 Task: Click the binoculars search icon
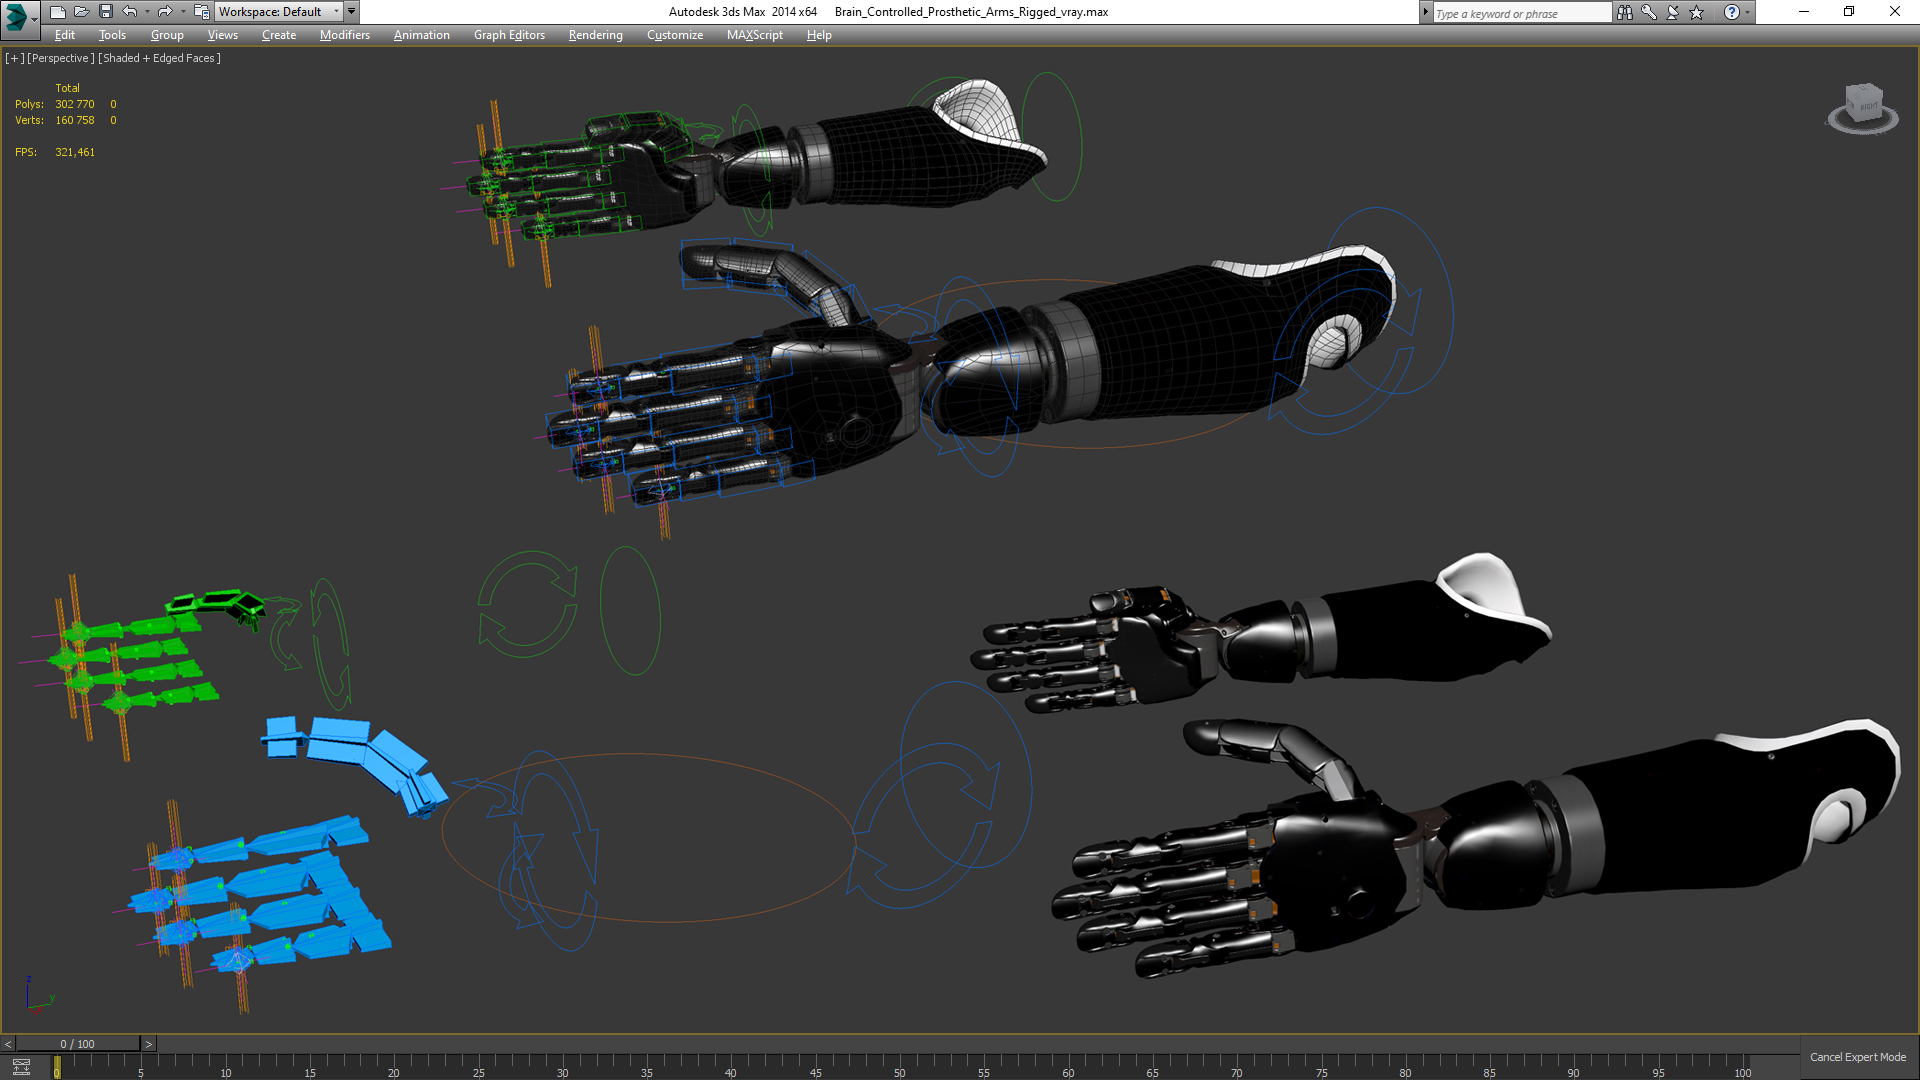(x=1624, y=13)
